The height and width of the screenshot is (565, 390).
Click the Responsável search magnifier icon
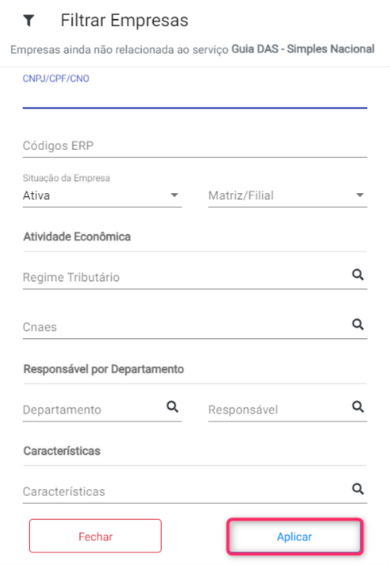[358, 407]
